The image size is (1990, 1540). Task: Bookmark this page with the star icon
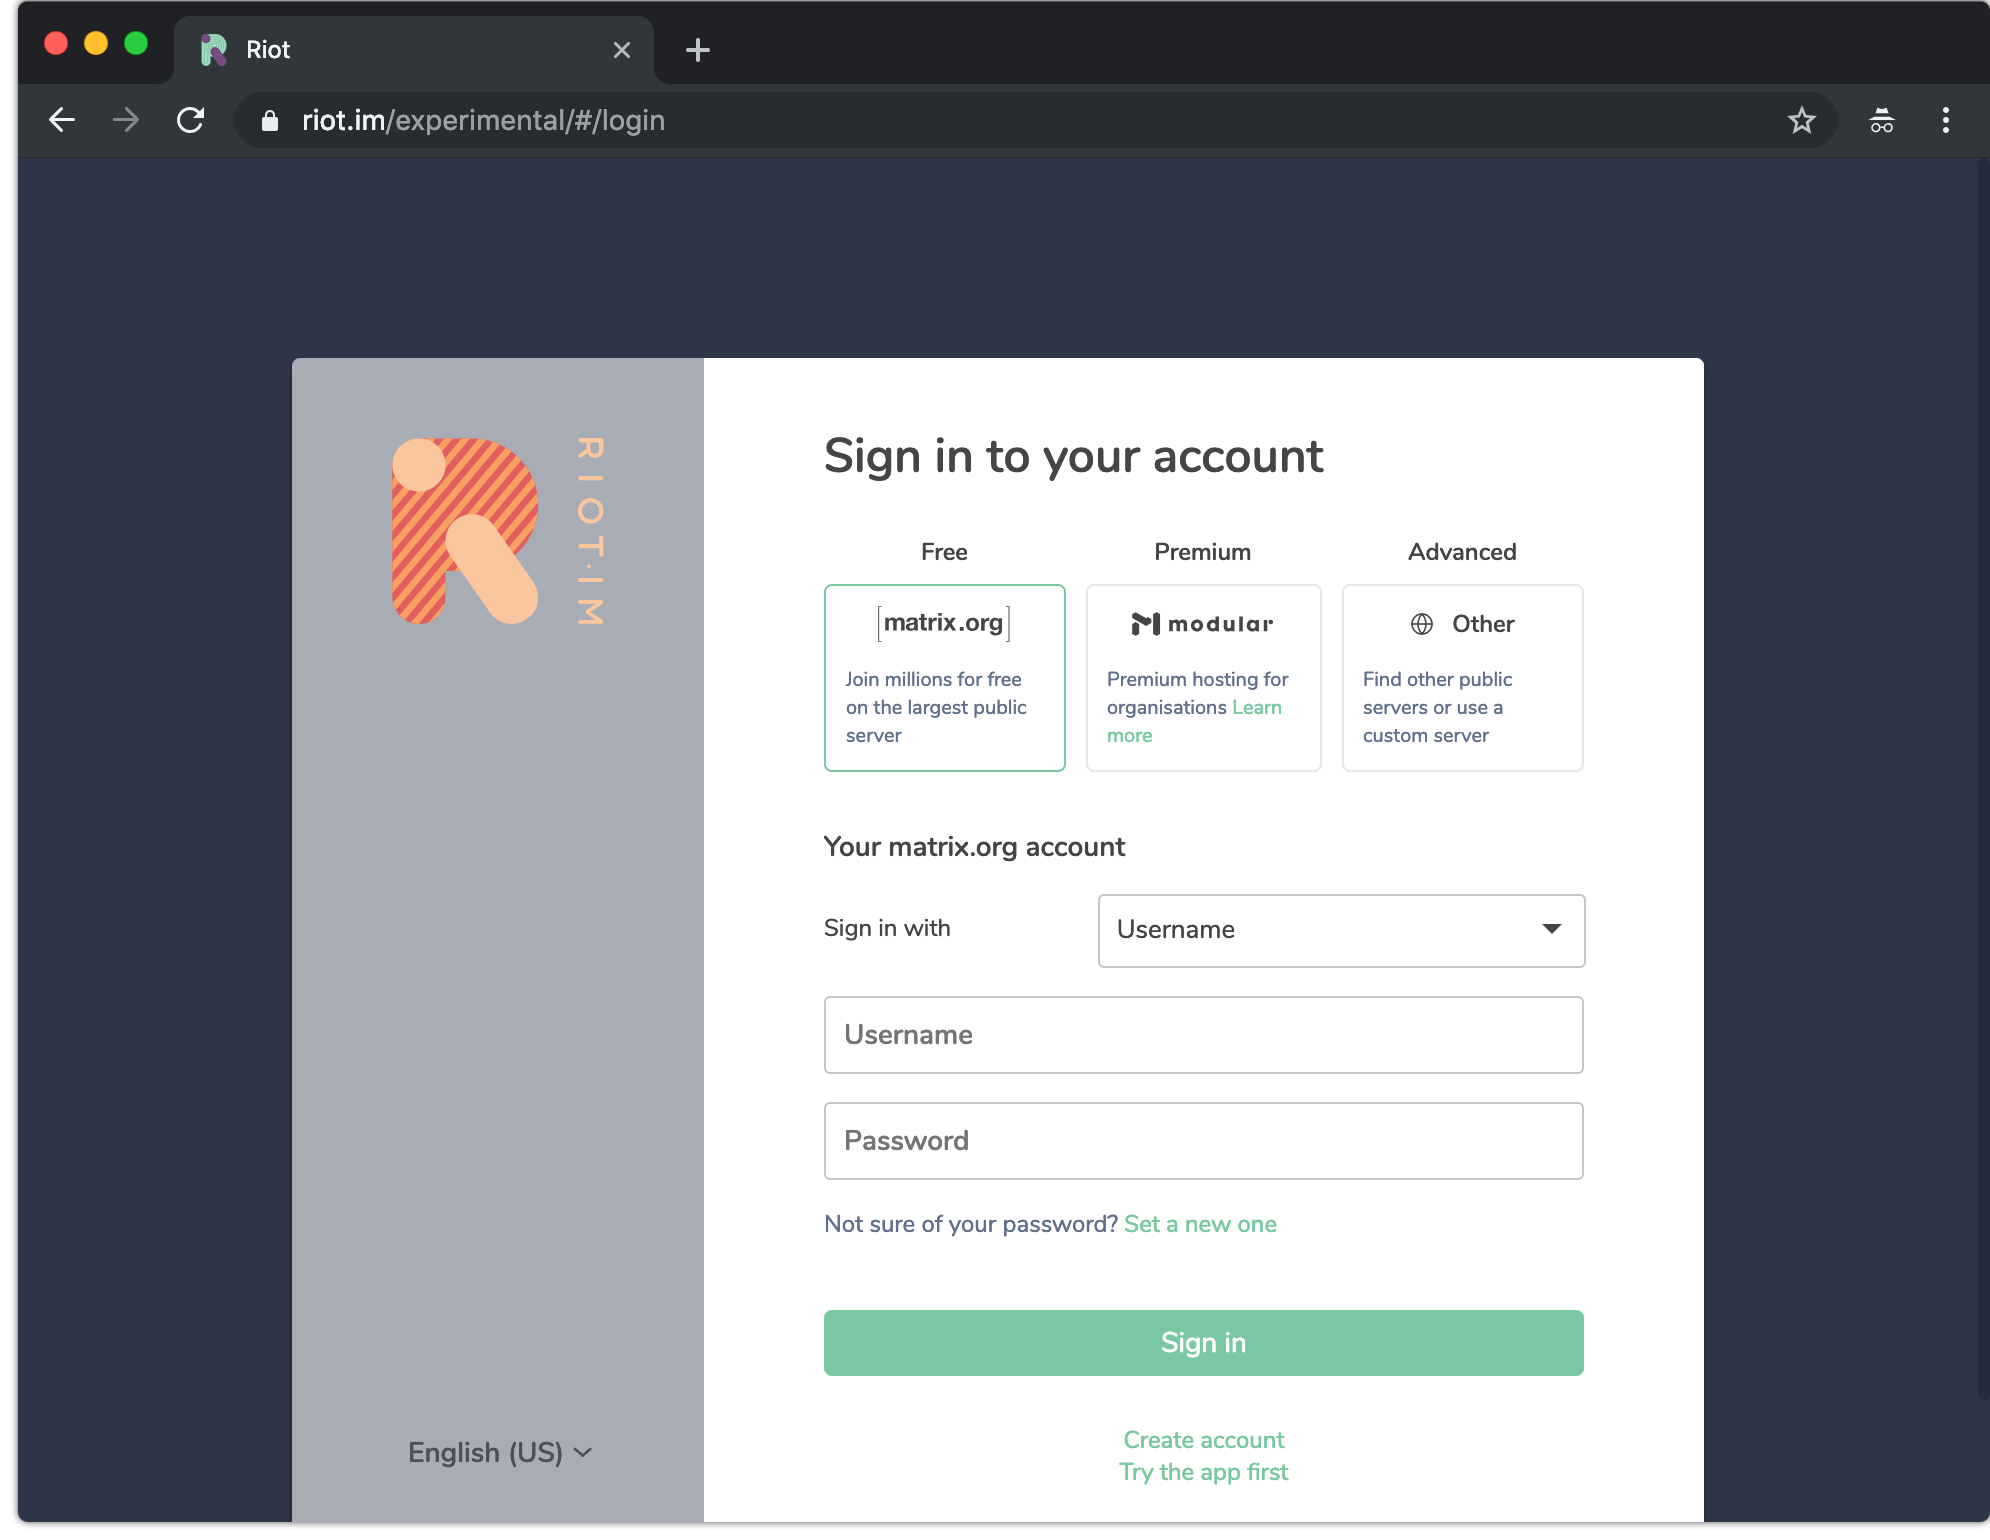click(1801, 120)
